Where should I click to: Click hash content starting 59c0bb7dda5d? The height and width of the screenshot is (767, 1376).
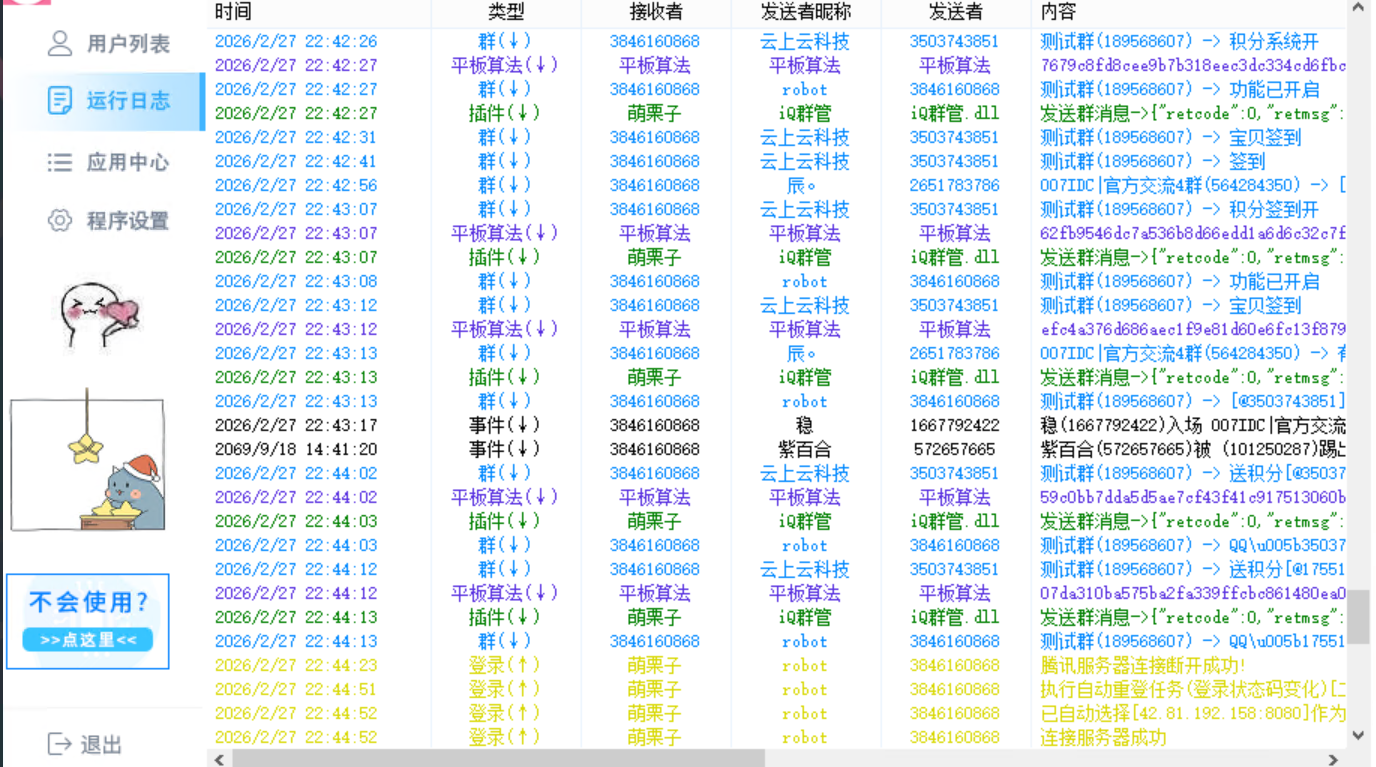click(1192, 497)
